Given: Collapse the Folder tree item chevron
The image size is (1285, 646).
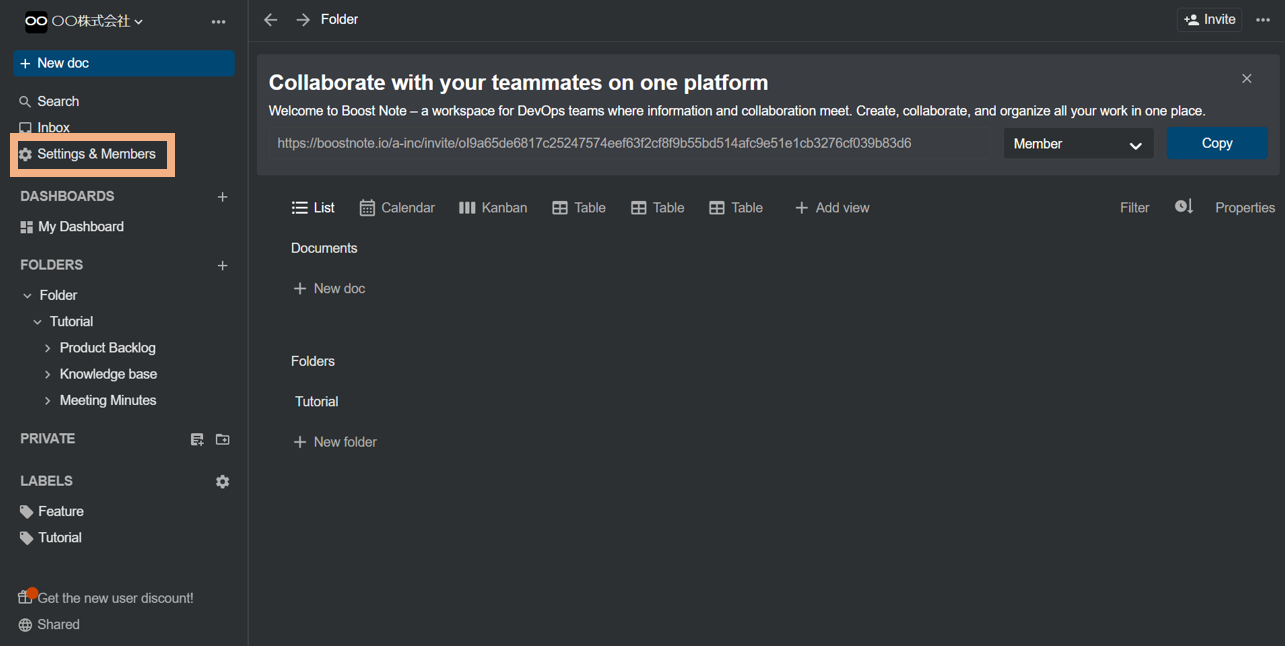Looking at the screenshot, I should 27,296.
